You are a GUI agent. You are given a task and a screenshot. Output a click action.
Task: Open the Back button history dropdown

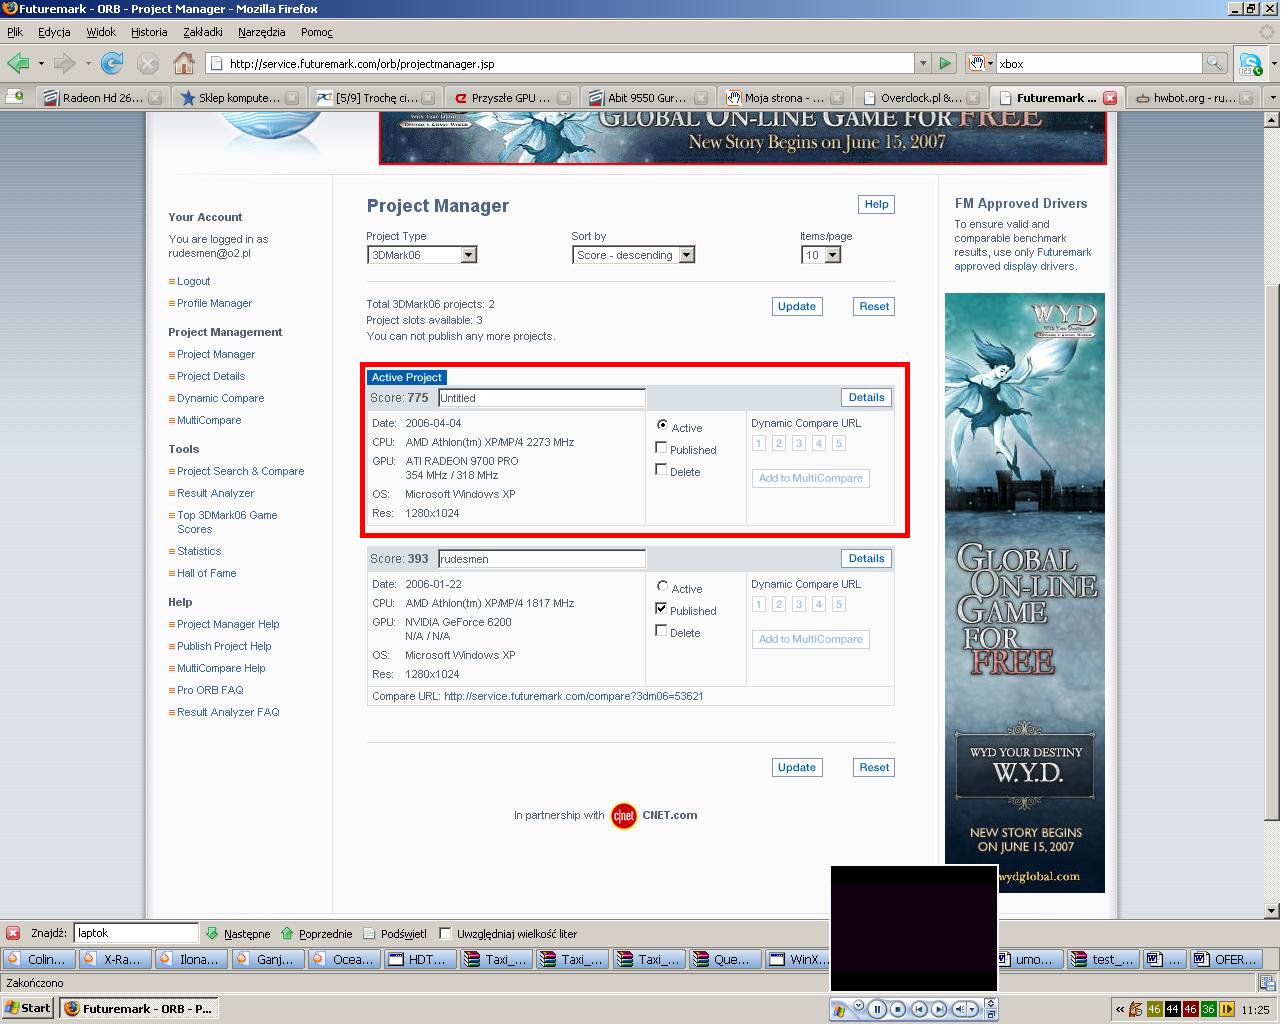click(x=41, y=63)
